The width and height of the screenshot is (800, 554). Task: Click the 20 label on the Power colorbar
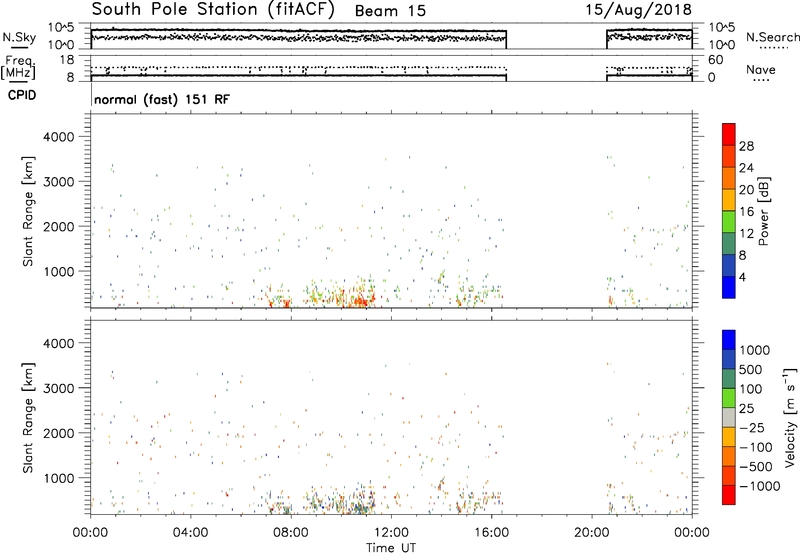point(746,190)
